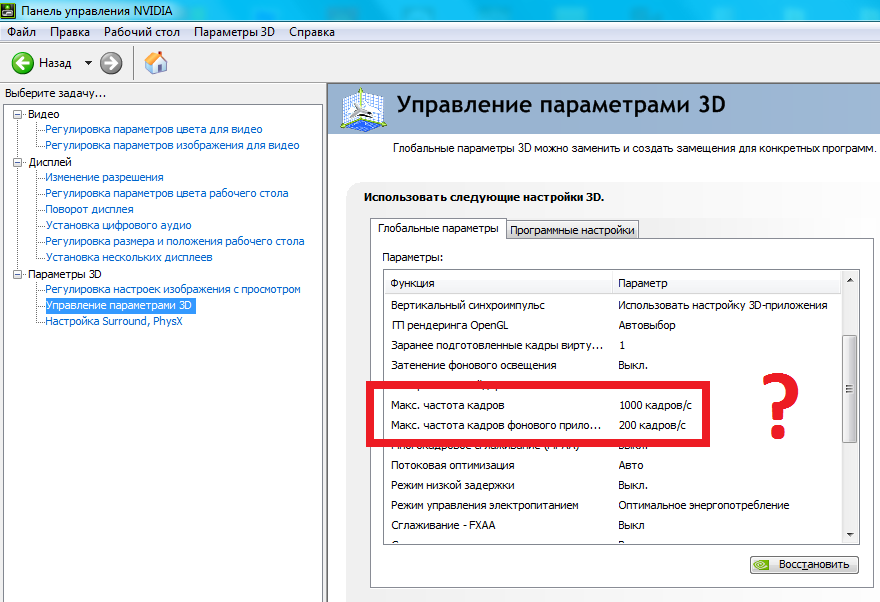Open the Back history dropdown arrow

tap(88, 63)
